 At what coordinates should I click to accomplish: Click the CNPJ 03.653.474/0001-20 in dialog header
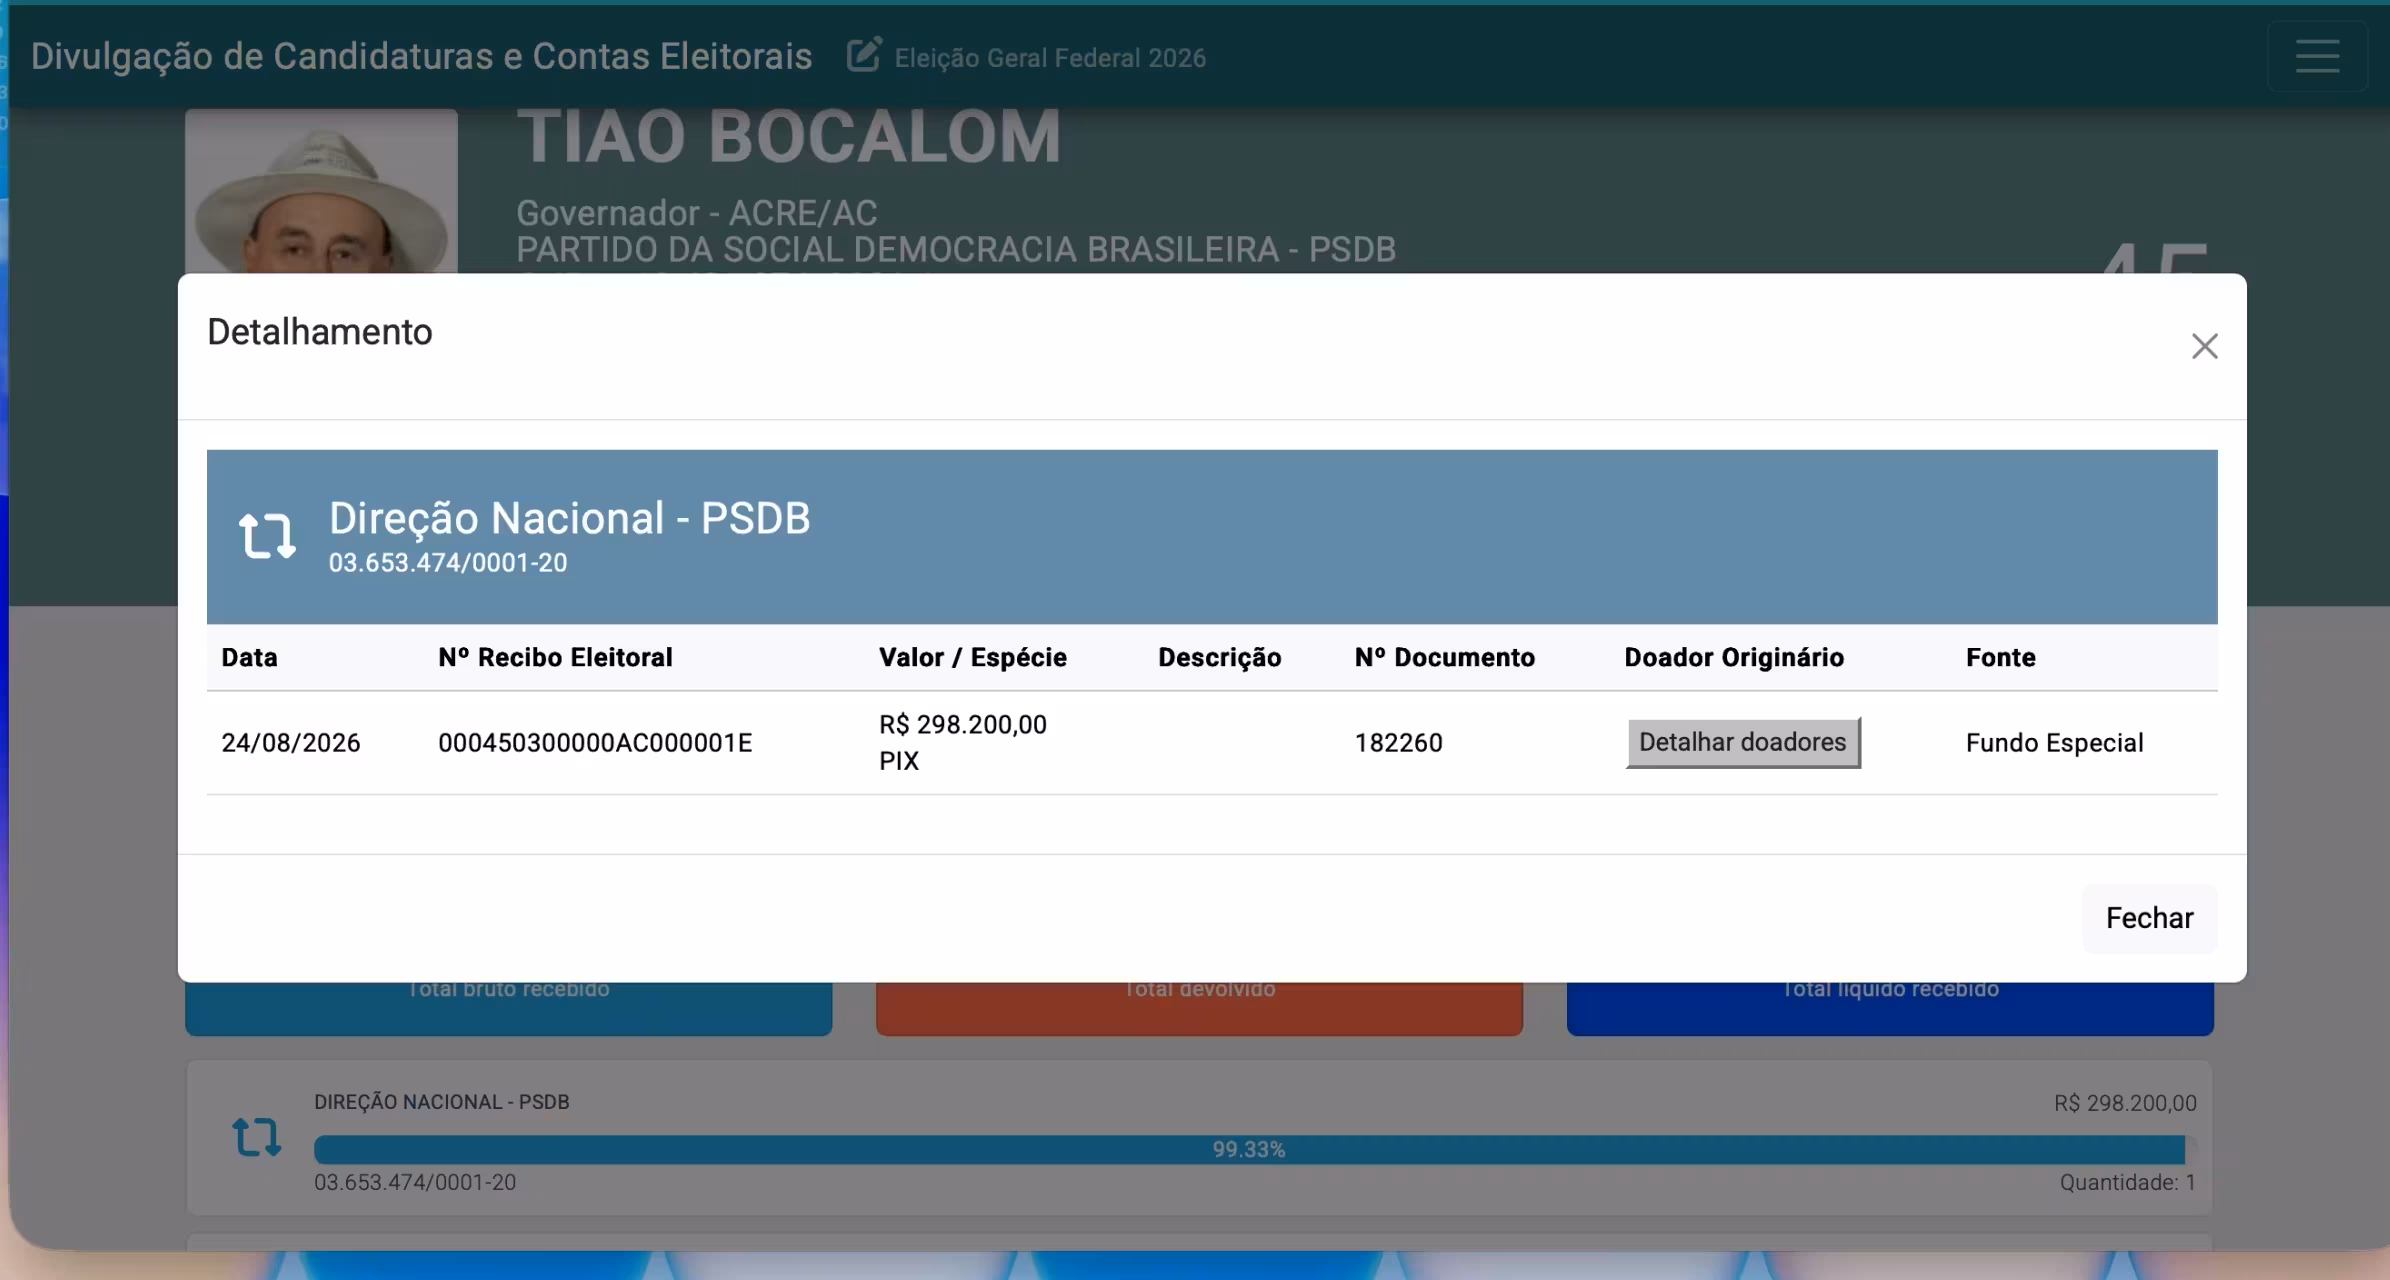[x=448, y=563]
